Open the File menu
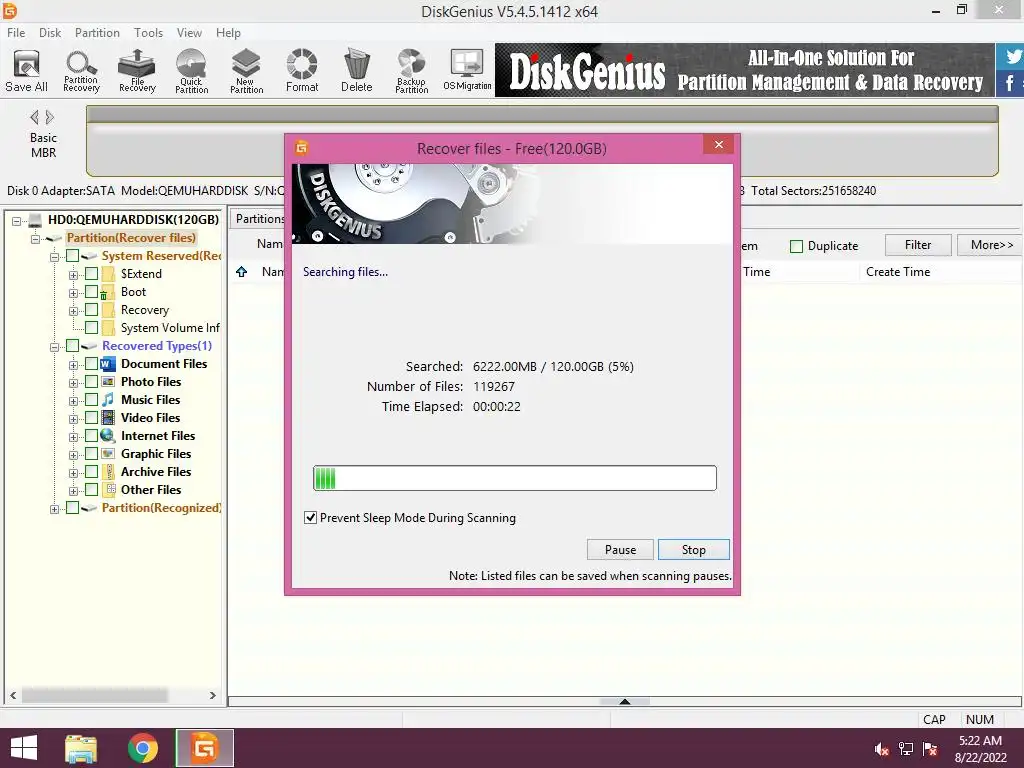Image resolution: width=1024 pixels, height=768 pixels. click(16, 33)
